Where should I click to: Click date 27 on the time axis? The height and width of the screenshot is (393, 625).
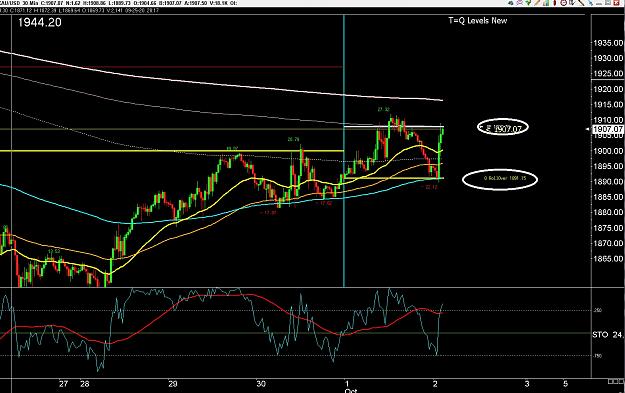coord(63,384)
